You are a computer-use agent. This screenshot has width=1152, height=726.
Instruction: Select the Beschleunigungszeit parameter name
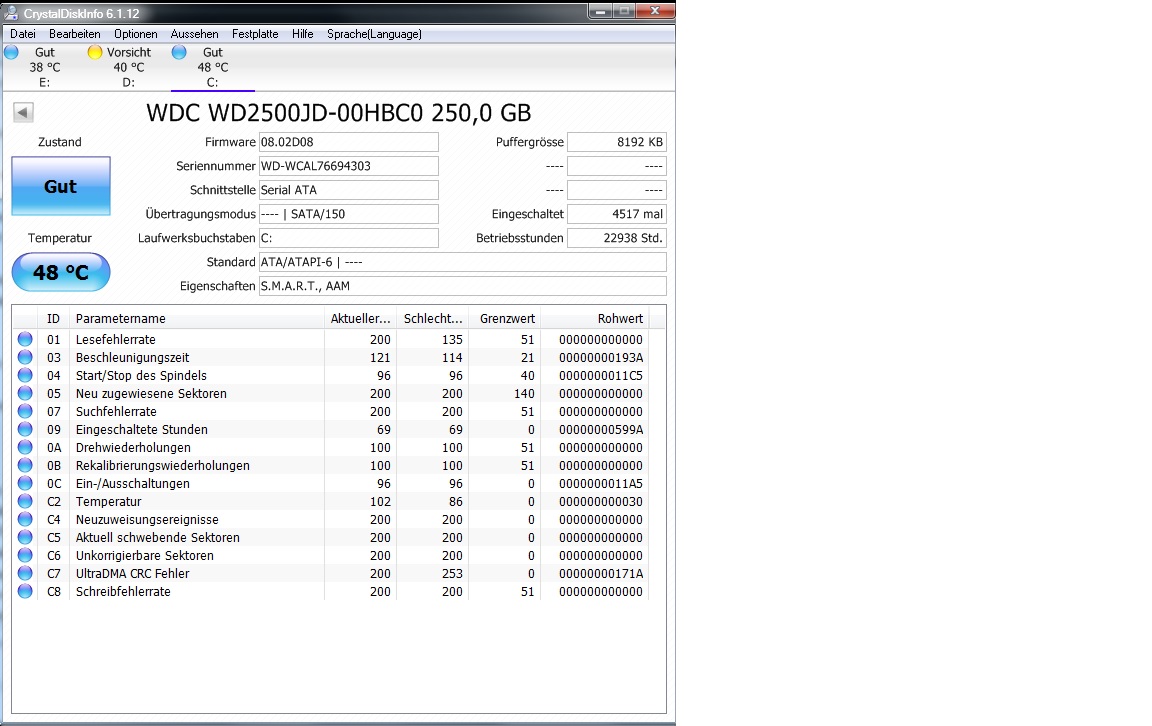[132, 357]
